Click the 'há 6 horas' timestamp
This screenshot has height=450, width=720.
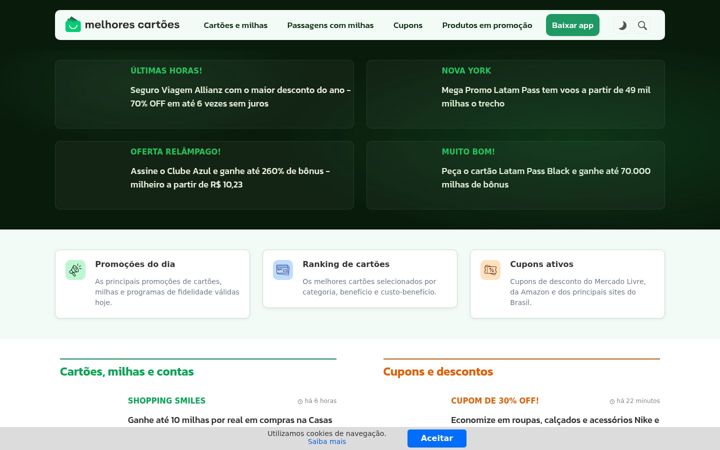(321, 401)
